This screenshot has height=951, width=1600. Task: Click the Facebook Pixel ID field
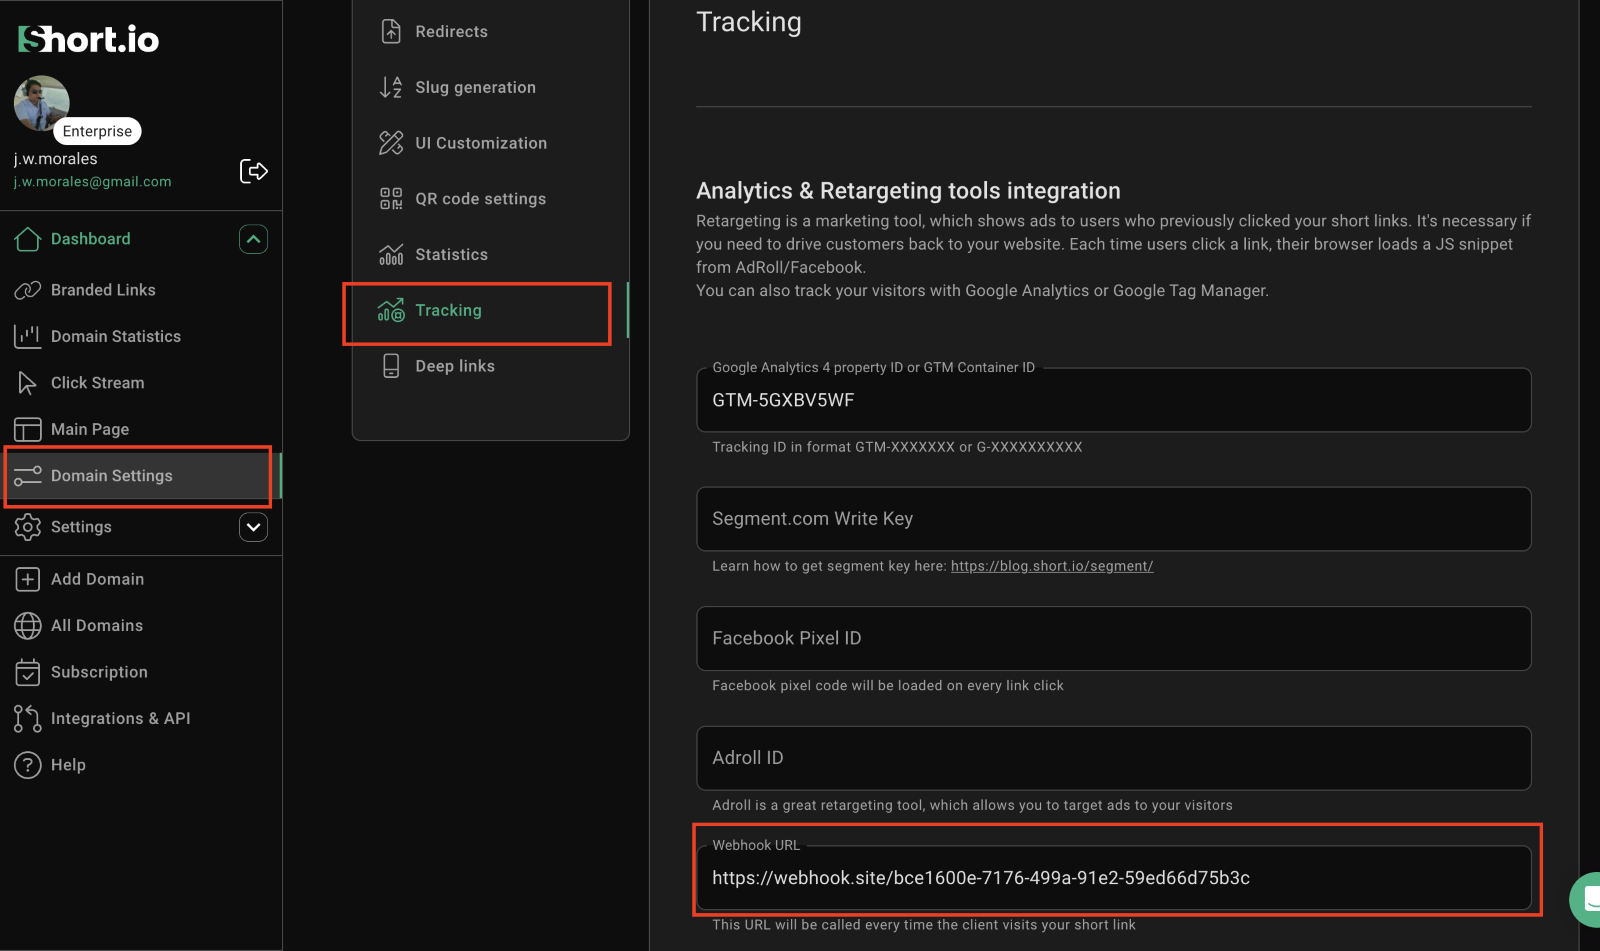coord(1113,638)
